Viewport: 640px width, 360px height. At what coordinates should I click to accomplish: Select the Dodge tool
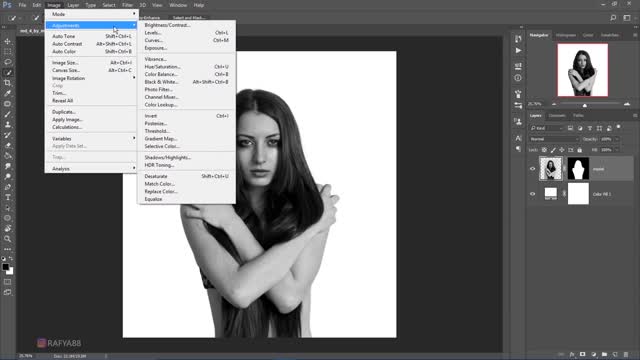click(x=7, y=177)
